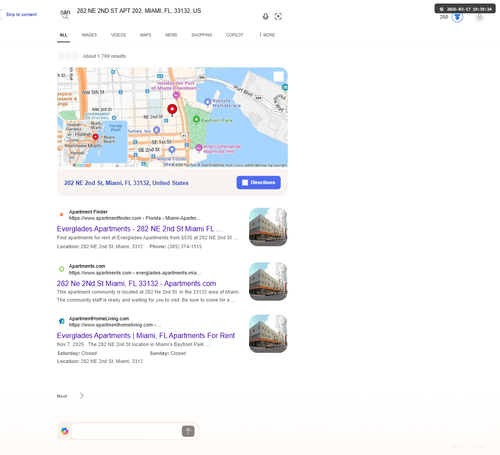Start voice search with the microphone icon

[x=265, y=16]
